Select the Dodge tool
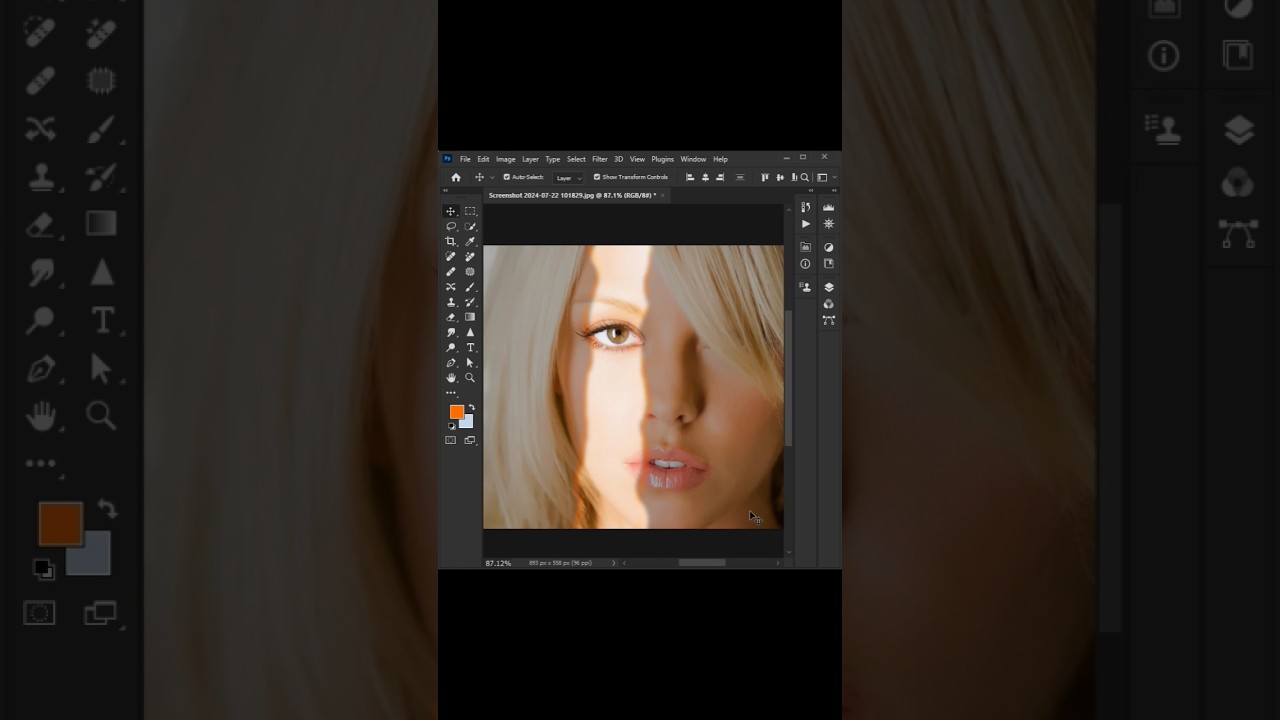 click(x=451, y=347)
